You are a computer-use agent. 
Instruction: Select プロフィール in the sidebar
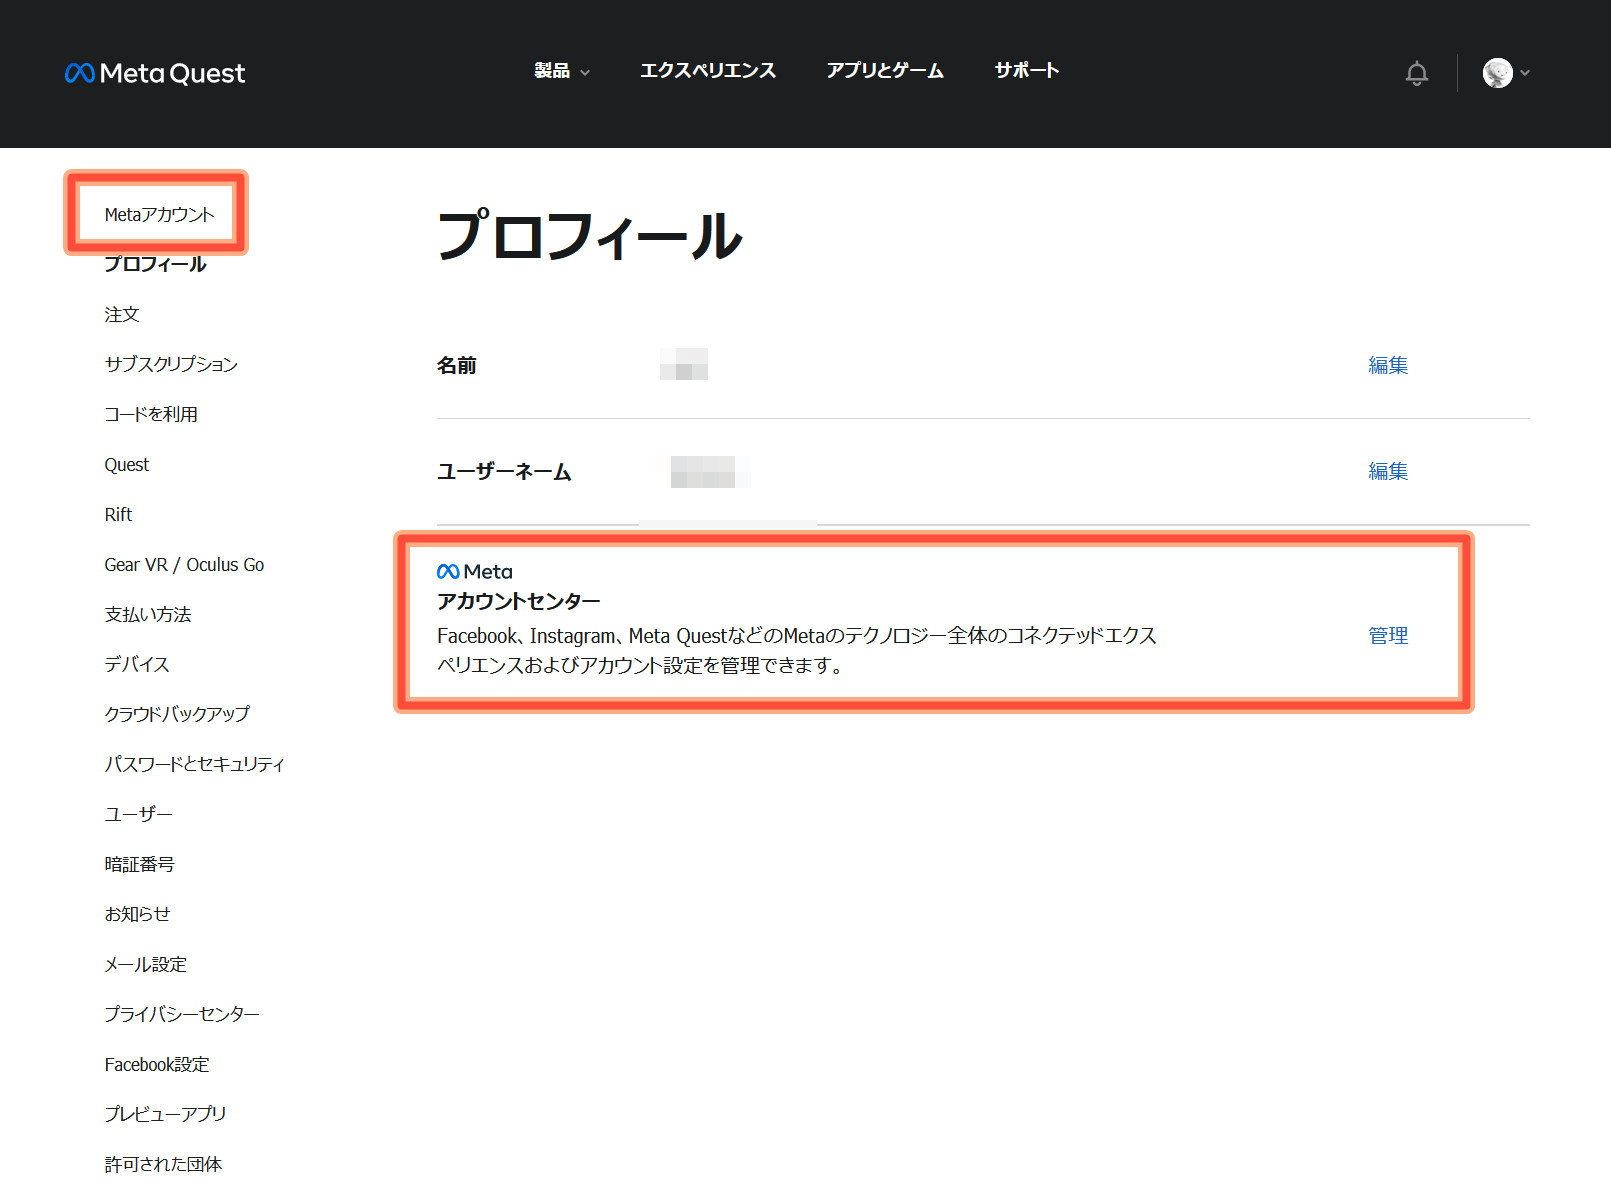(155, 264)
